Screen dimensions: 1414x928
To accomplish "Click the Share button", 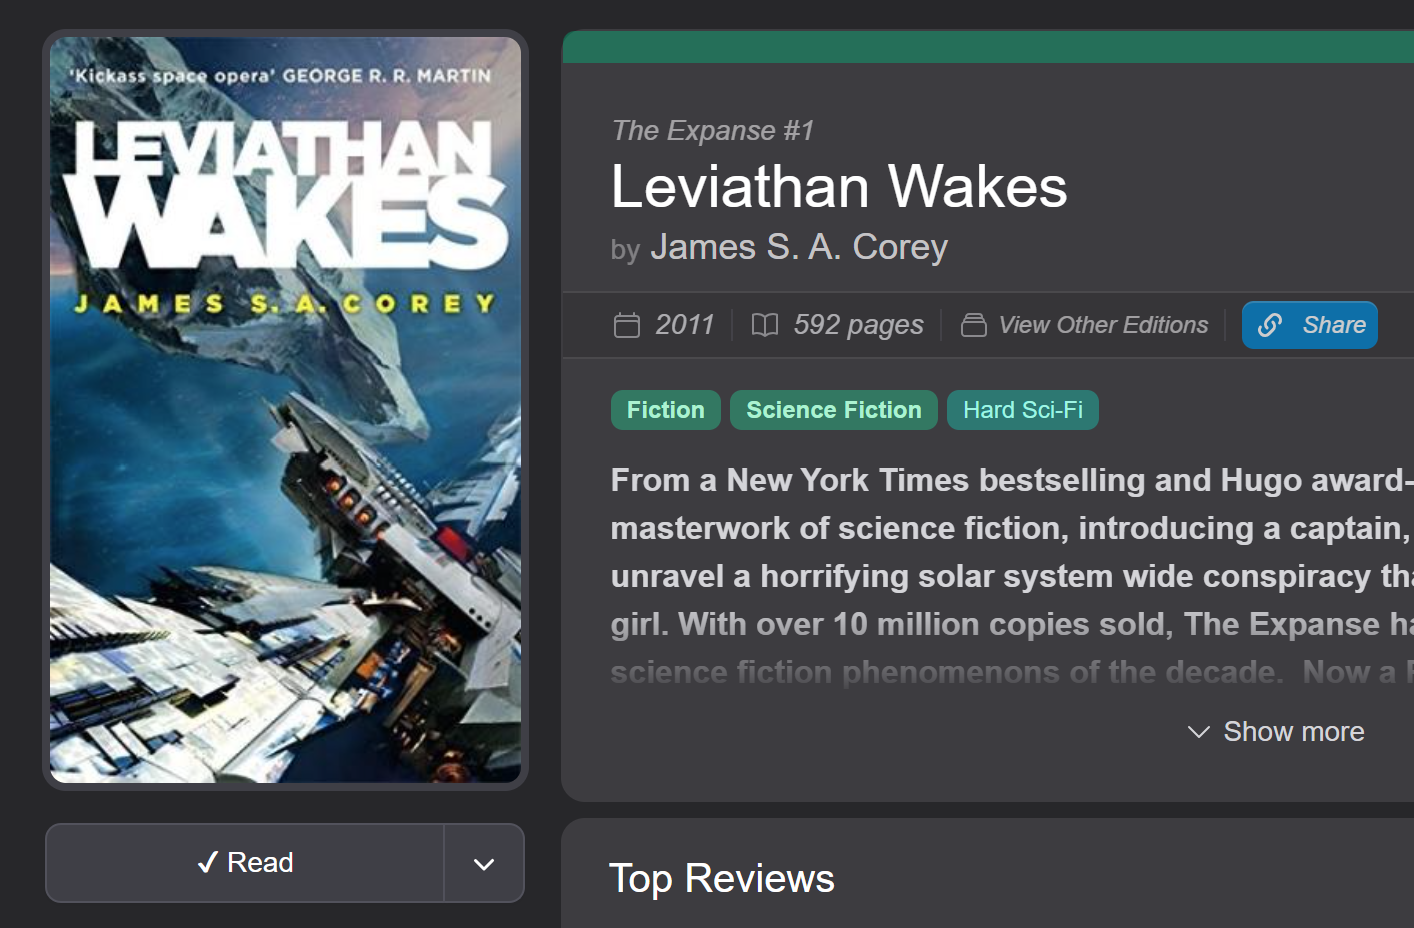I will 1310,325.
